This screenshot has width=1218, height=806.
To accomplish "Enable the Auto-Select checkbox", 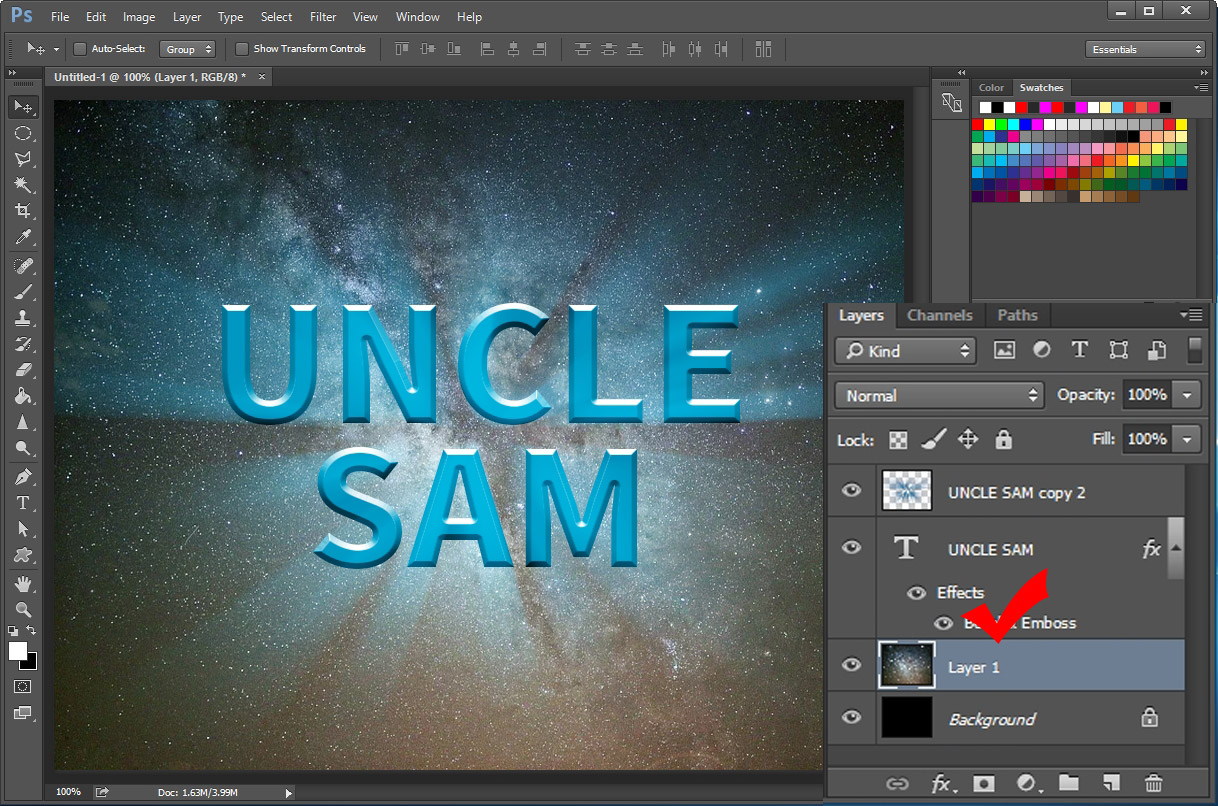I will click(x=80, y=49).
